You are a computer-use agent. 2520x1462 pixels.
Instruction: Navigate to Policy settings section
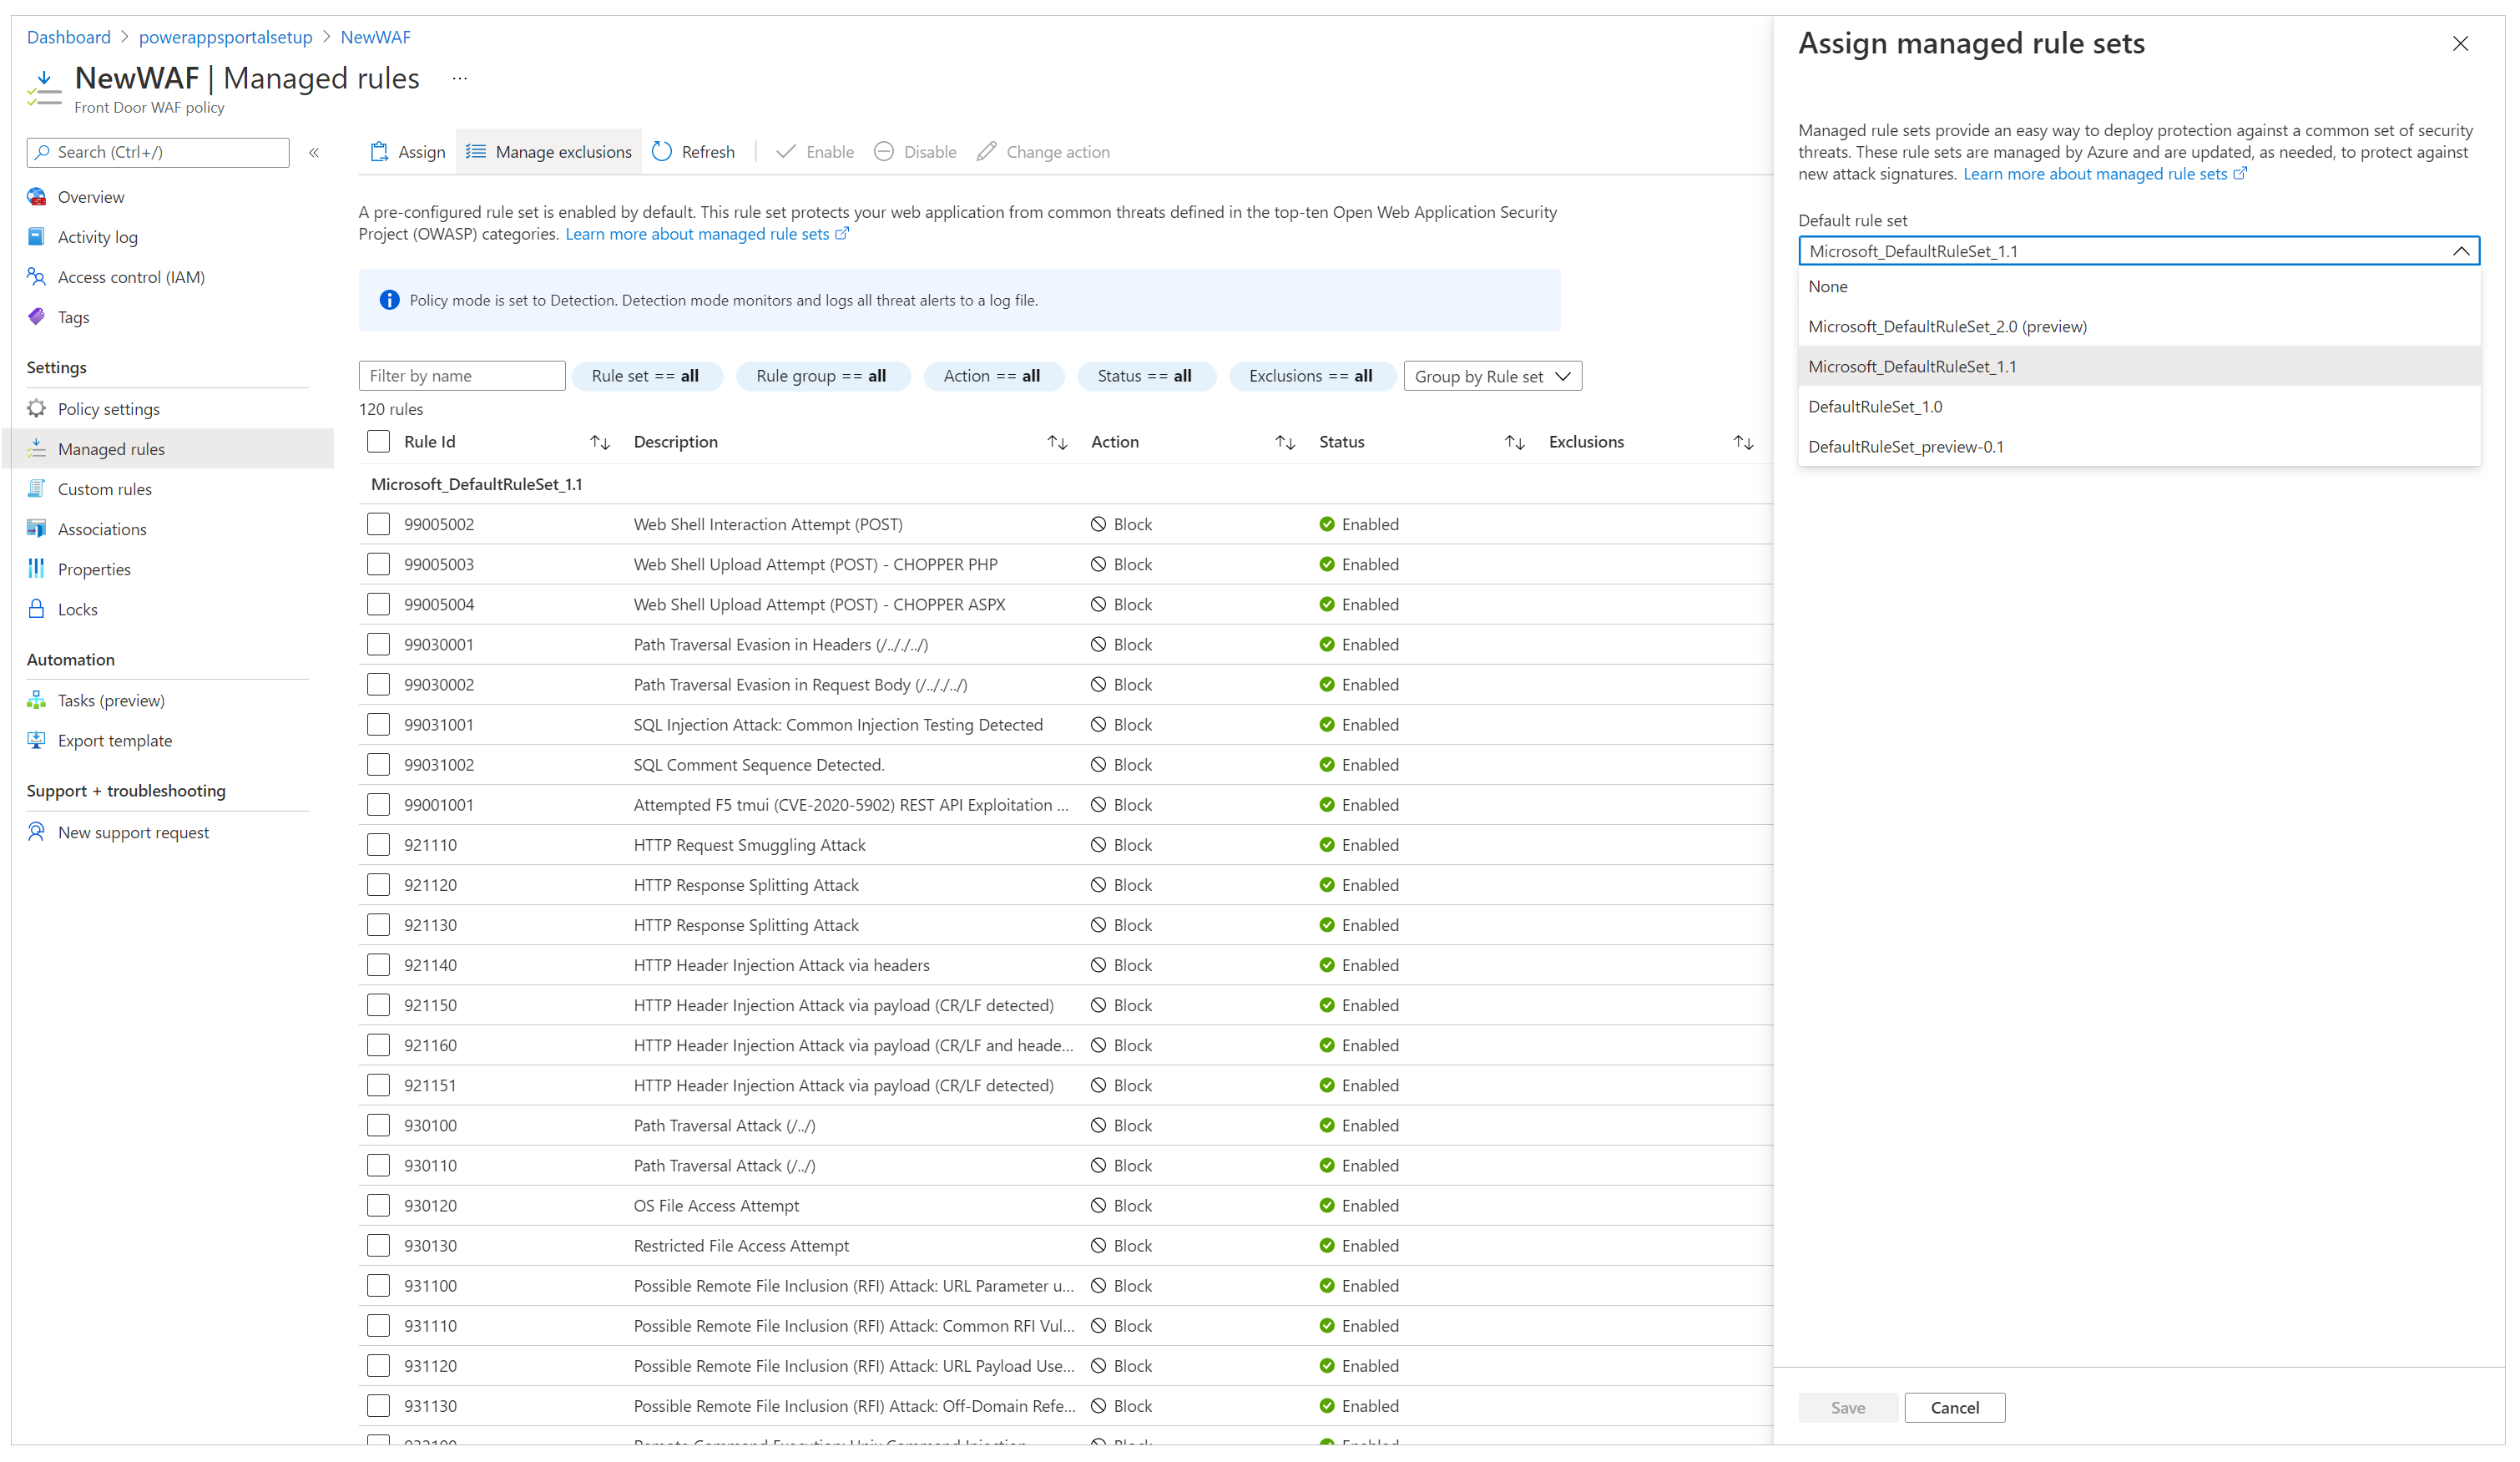pos(109,407)
